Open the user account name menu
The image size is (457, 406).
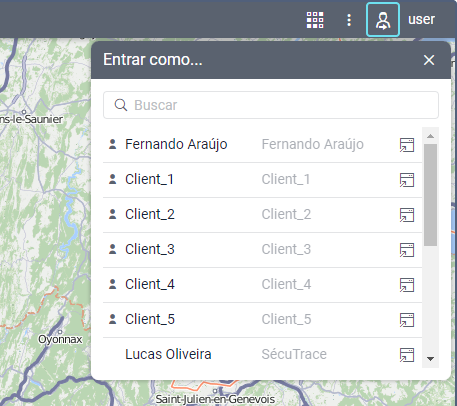[x=421, y=19]
